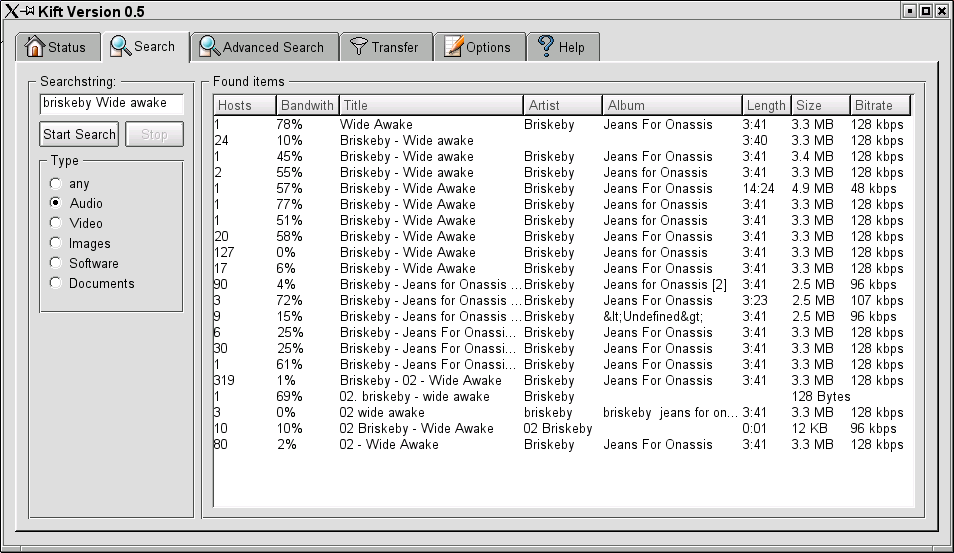Viewport: 954px width, 553px height.
Task: Select the Software type option
Action: pyautogui.click(x=55, y=264)
